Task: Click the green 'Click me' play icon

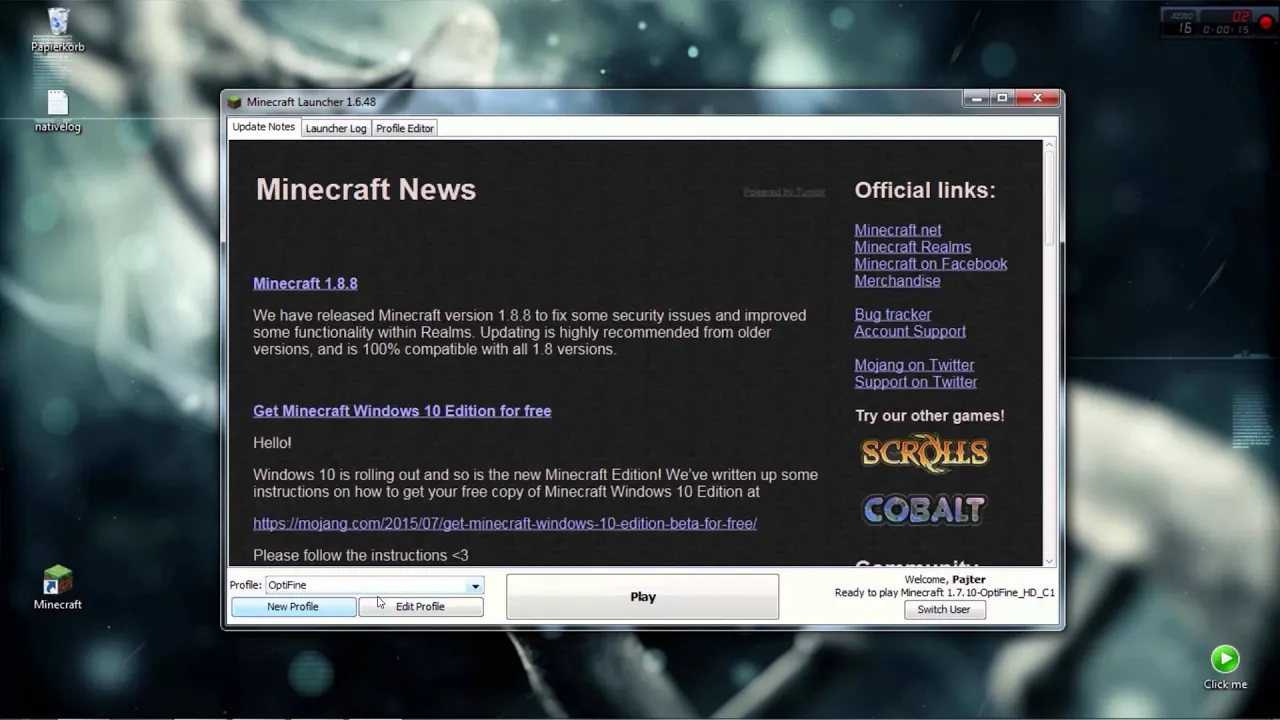Action: pos(1225,659)
